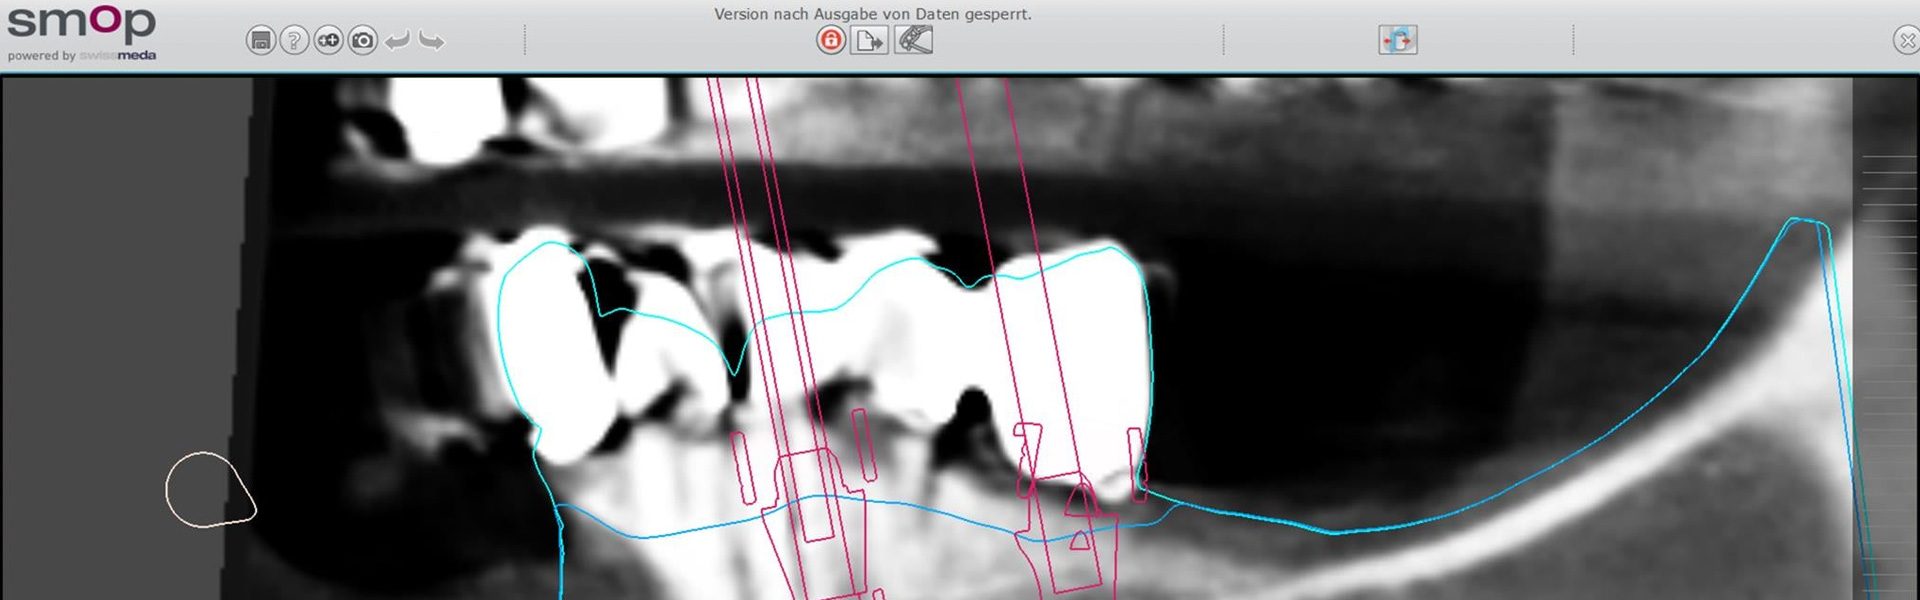
Task: Click the undo arrow
Action: coord(397,41)
